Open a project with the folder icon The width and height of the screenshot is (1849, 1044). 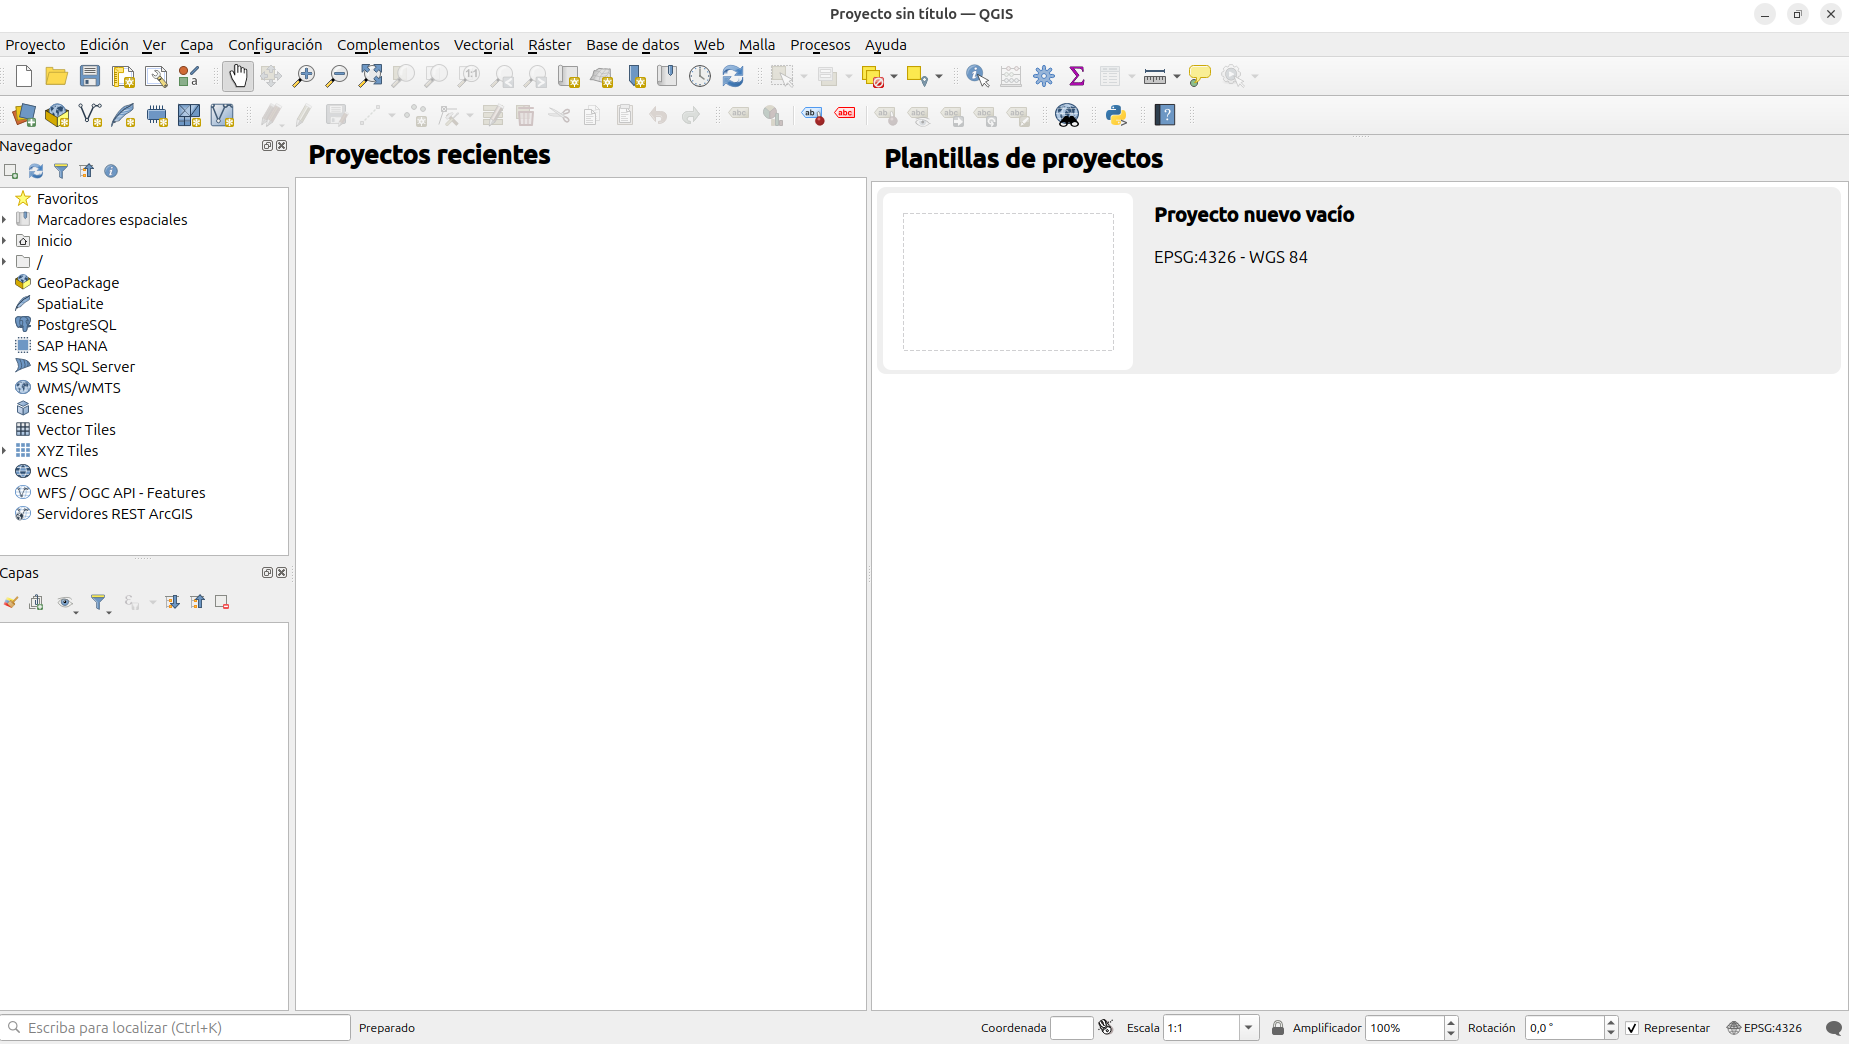57,76
